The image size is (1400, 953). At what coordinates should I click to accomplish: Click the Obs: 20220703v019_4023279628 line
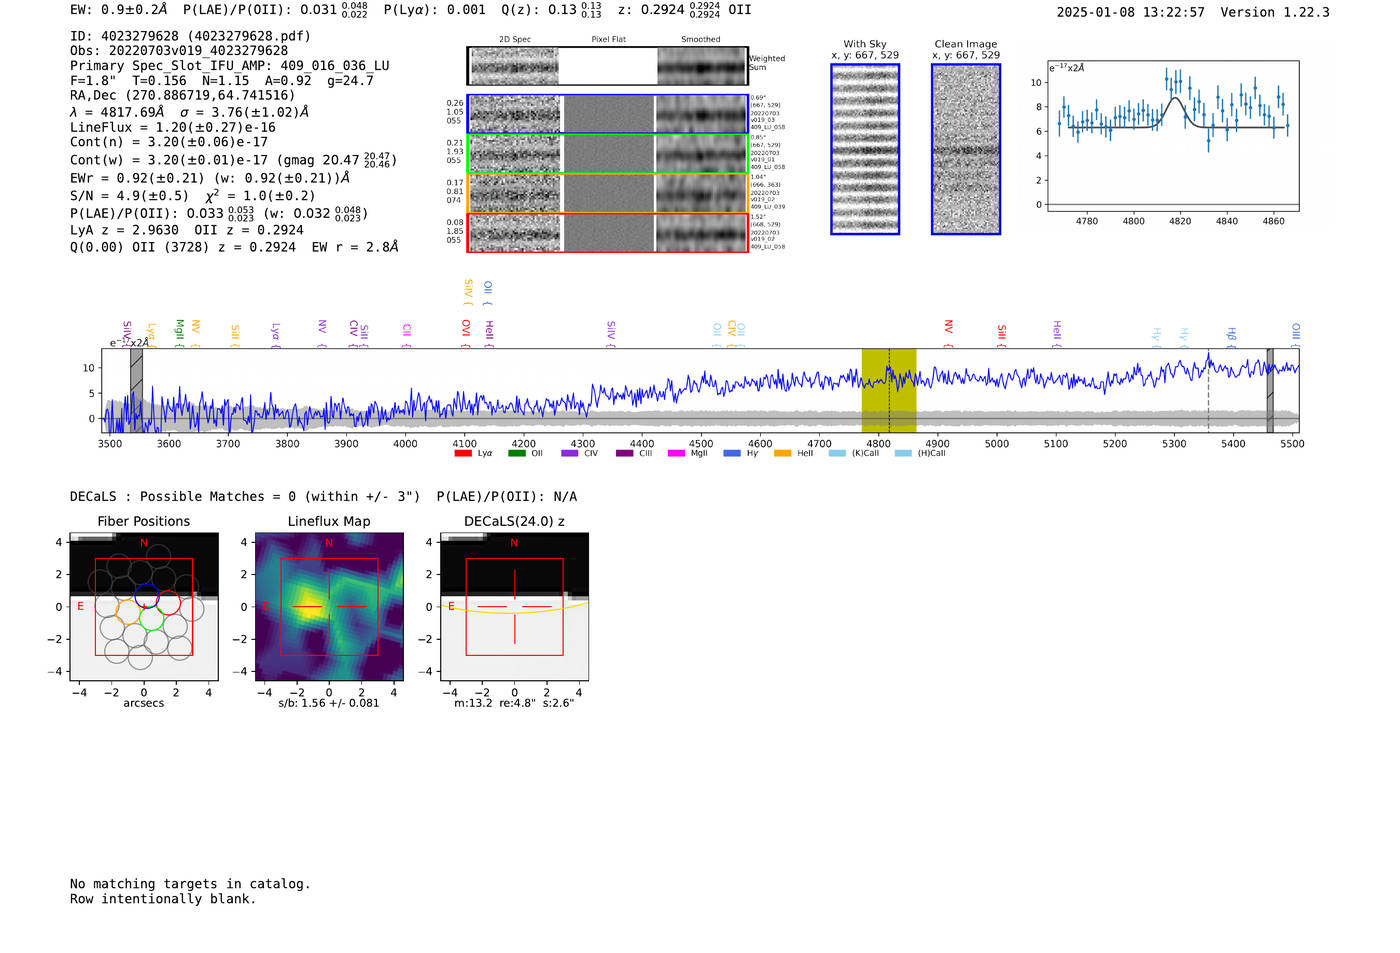(179, 51)
